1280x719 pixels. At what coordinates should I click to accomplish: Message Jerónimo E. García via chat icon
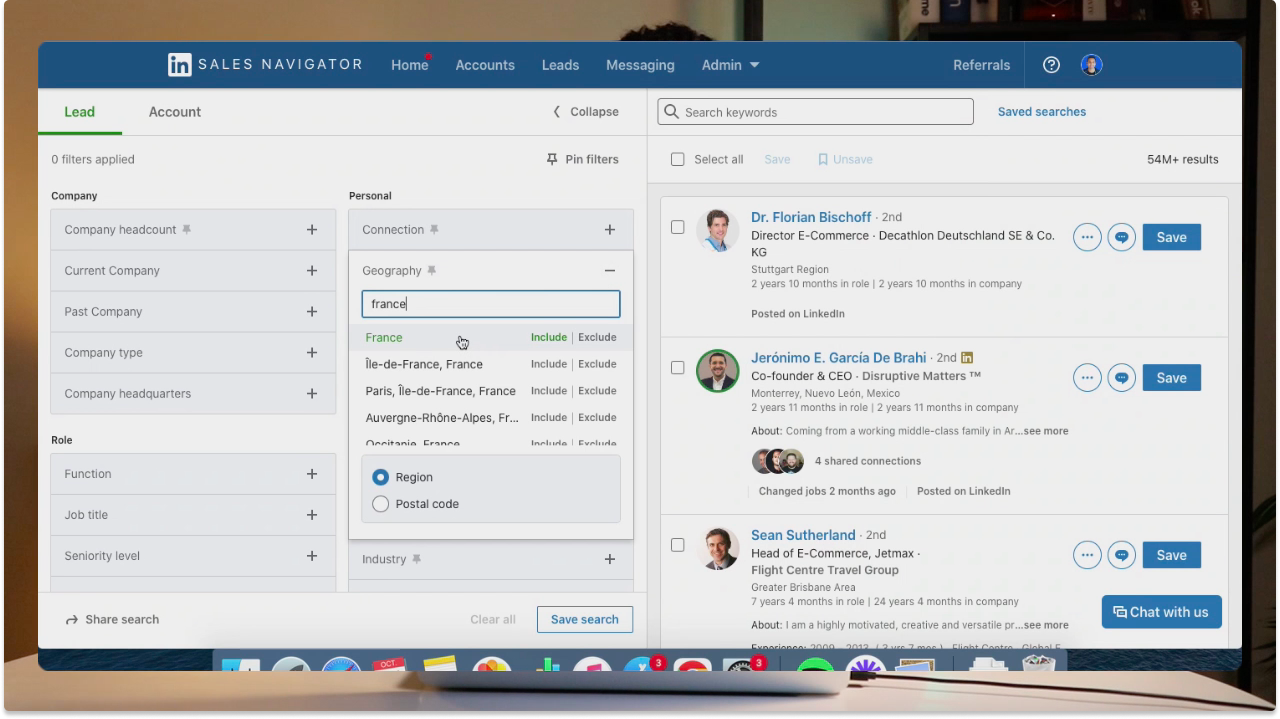[x=1122, y=378]
